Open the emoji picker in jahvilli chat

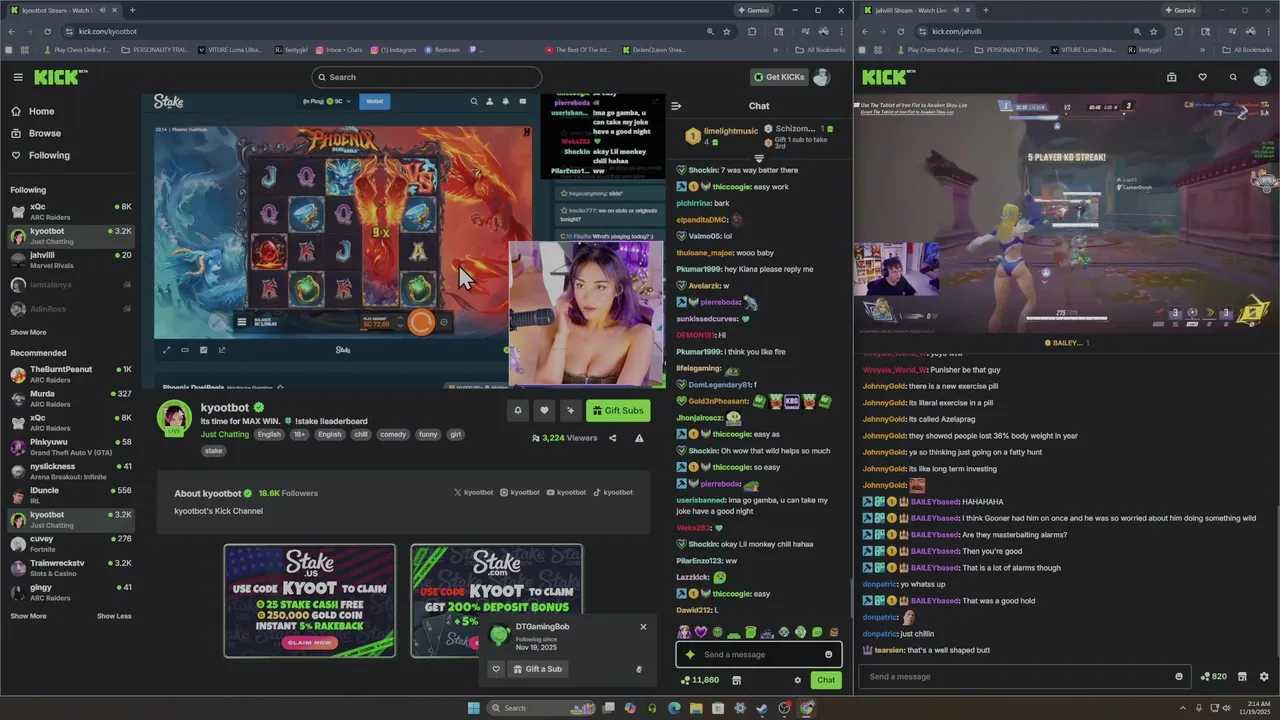pos(1178,677)
